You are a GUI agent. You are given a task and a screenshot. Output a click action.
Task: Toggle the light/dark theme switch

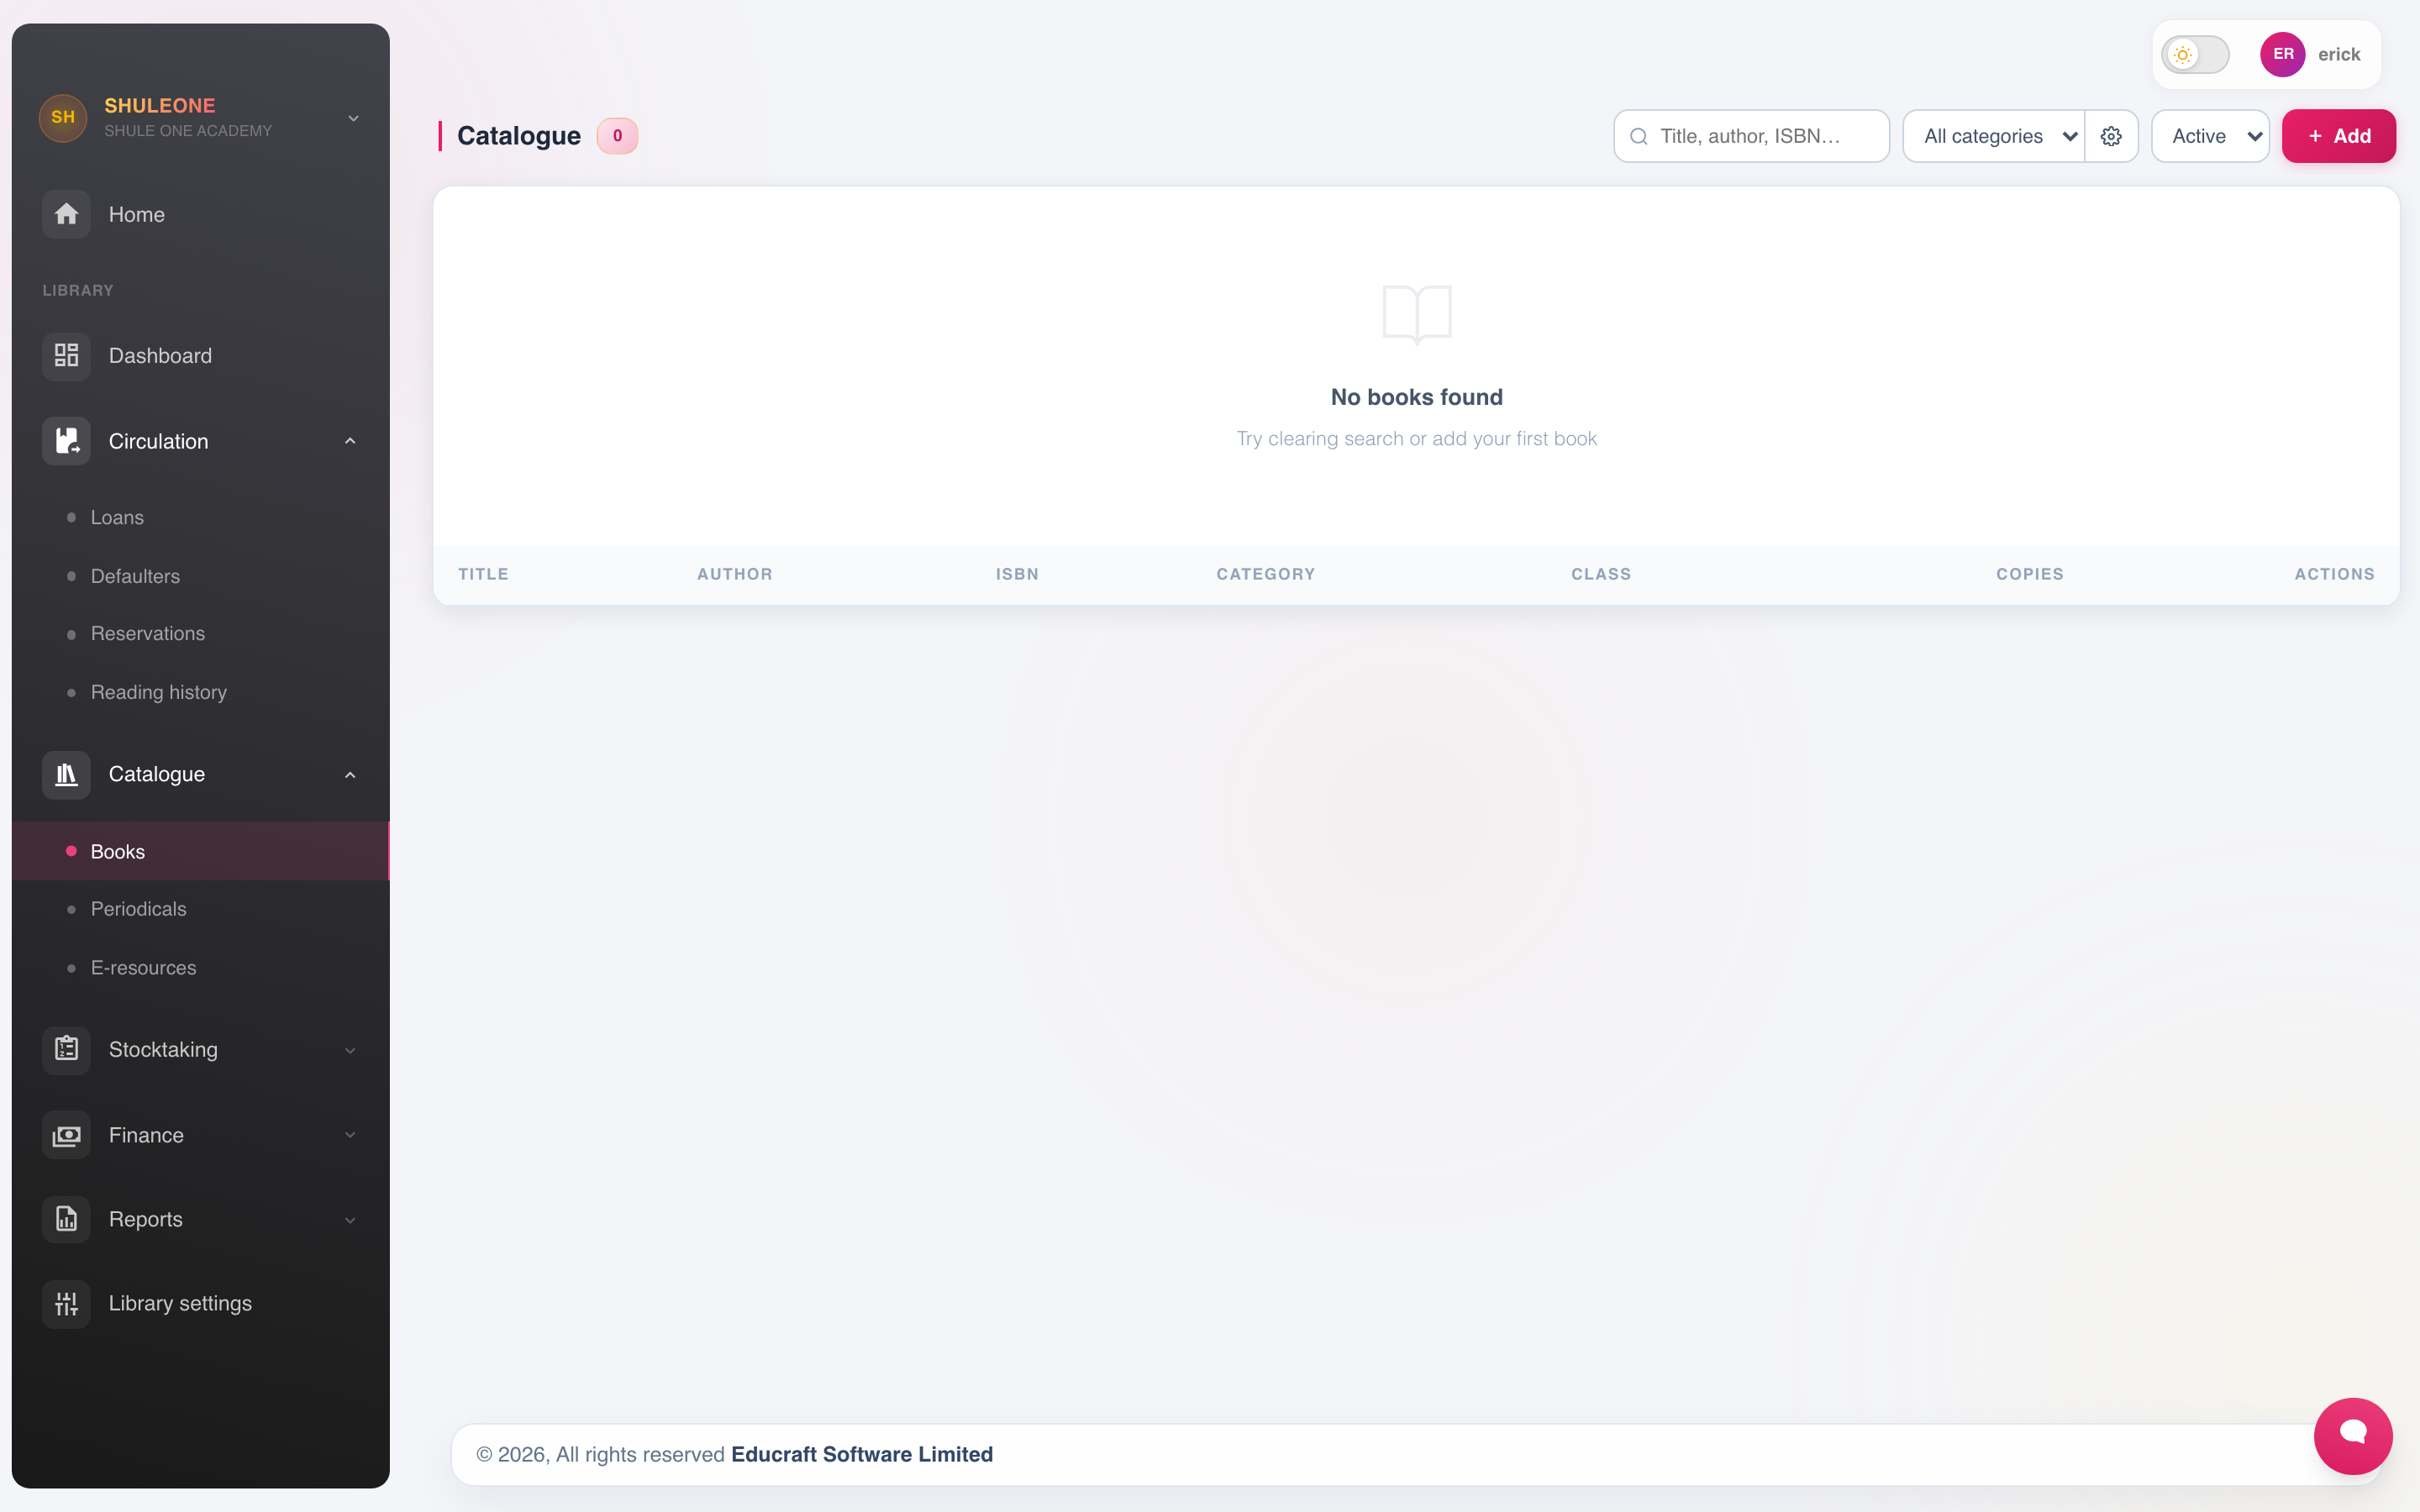pyautogui.click(x=2195, y=54)
